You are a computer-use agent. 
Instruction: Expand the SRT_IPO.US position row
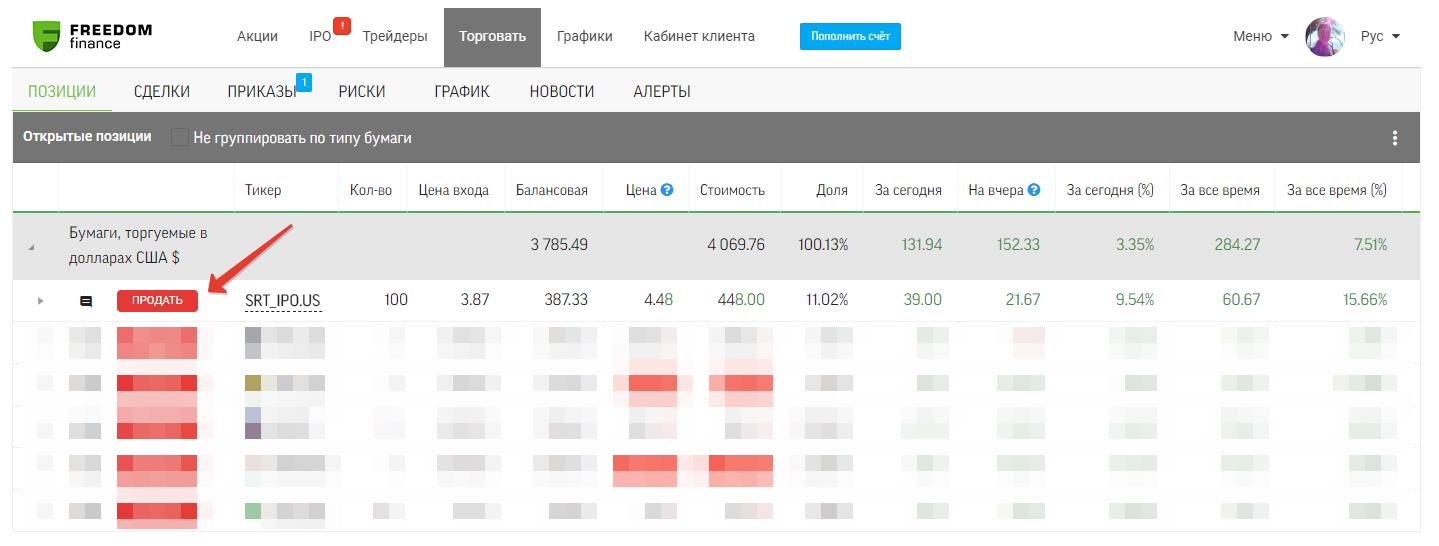[41, 301]
